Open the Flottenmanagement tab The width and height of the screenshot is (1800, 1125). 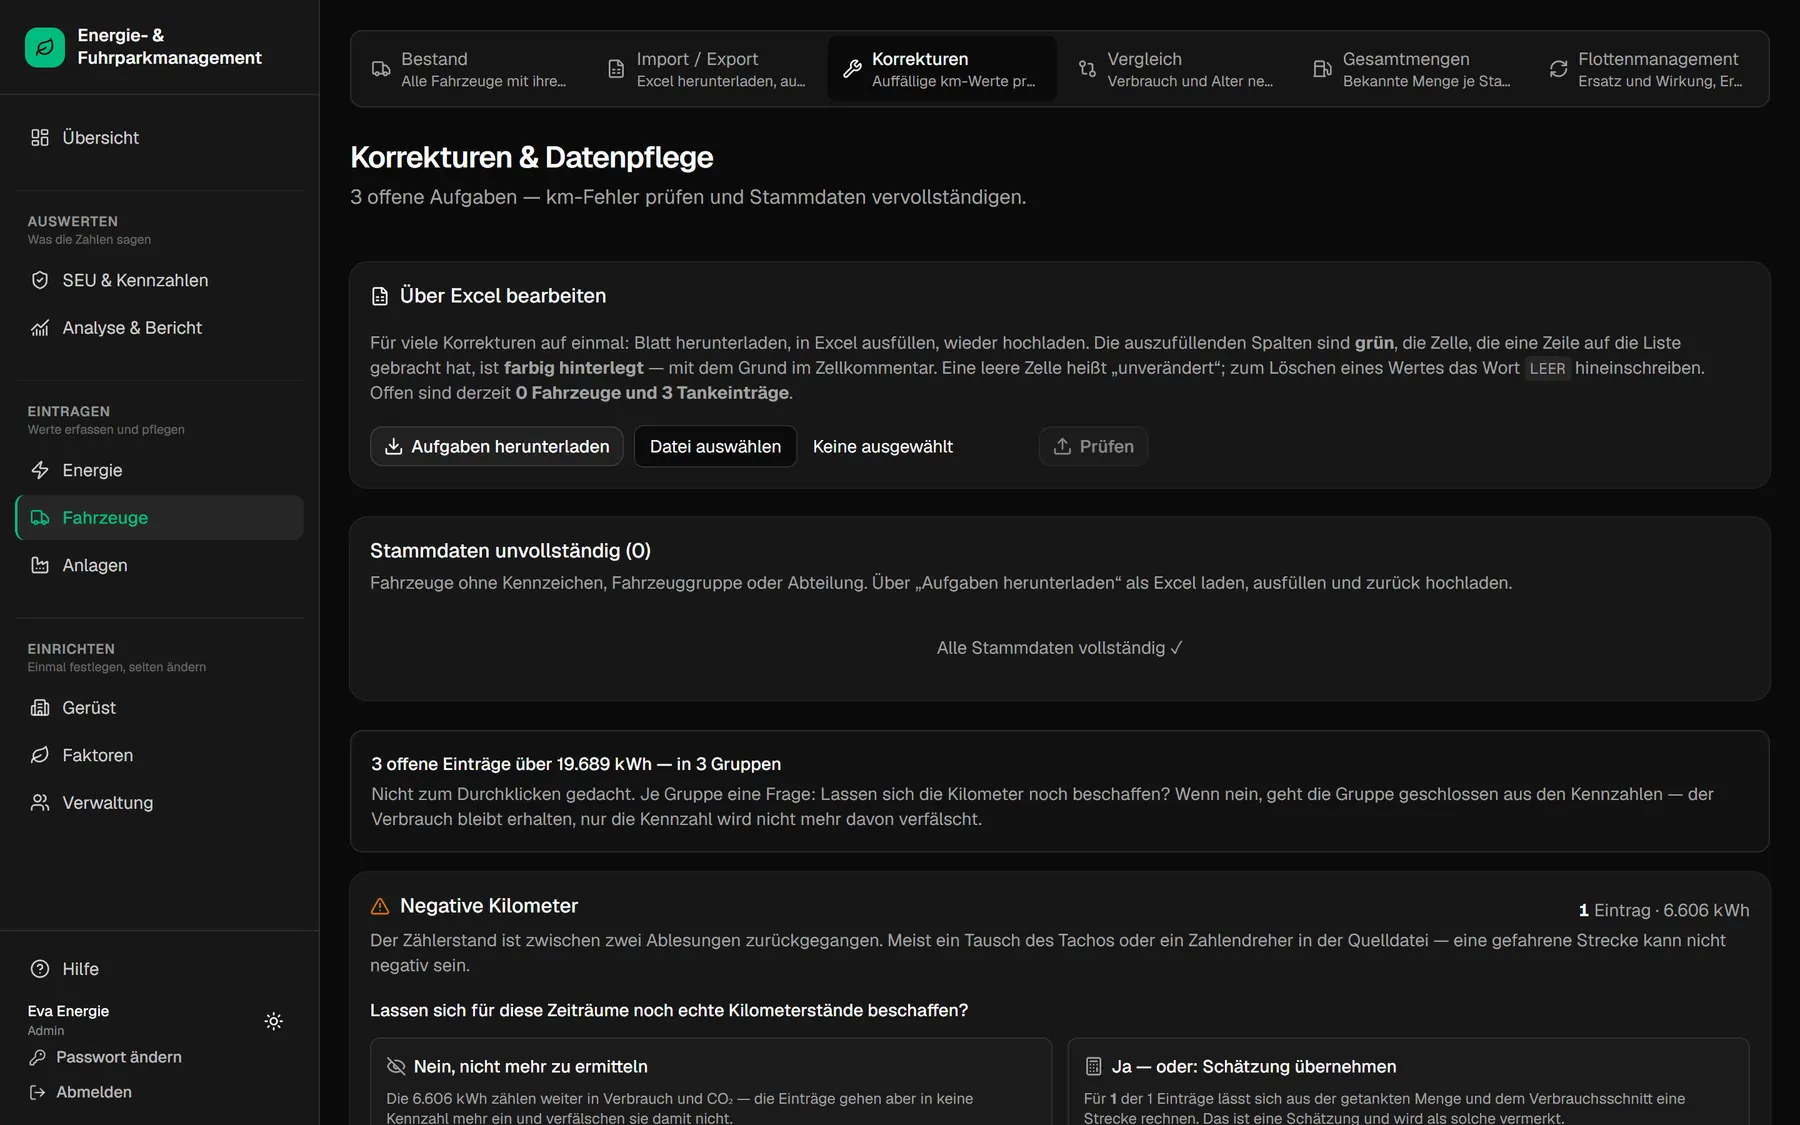tap(1648, 69)
